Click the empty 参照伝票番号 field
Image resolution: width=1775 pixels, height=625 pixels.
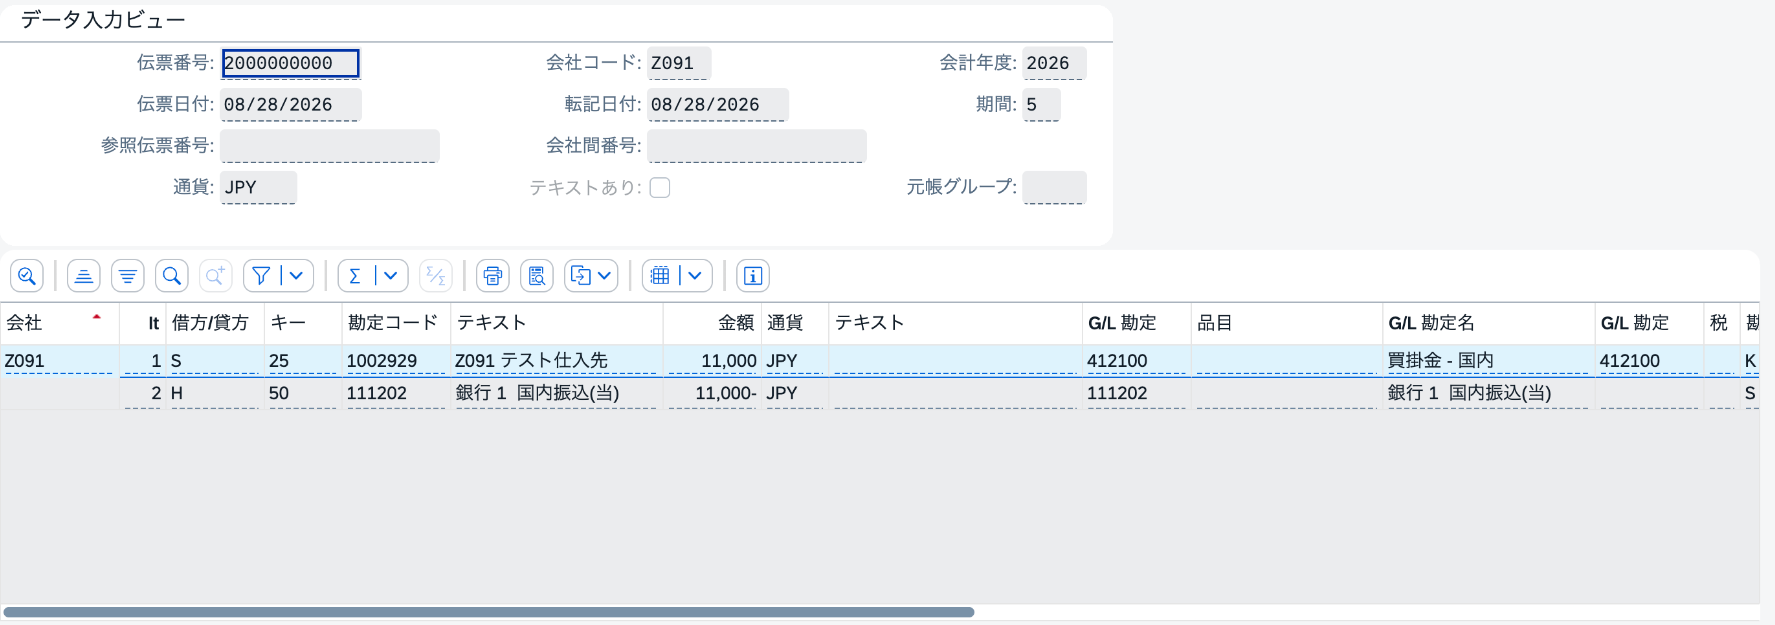coord(329,146)
